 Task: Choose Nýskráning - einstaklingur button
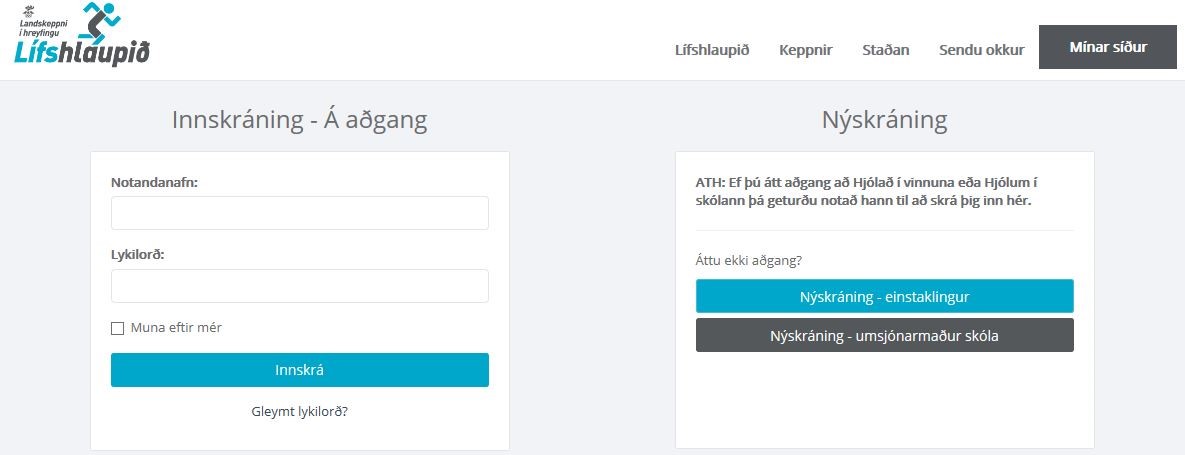click(x=884, y=296)
